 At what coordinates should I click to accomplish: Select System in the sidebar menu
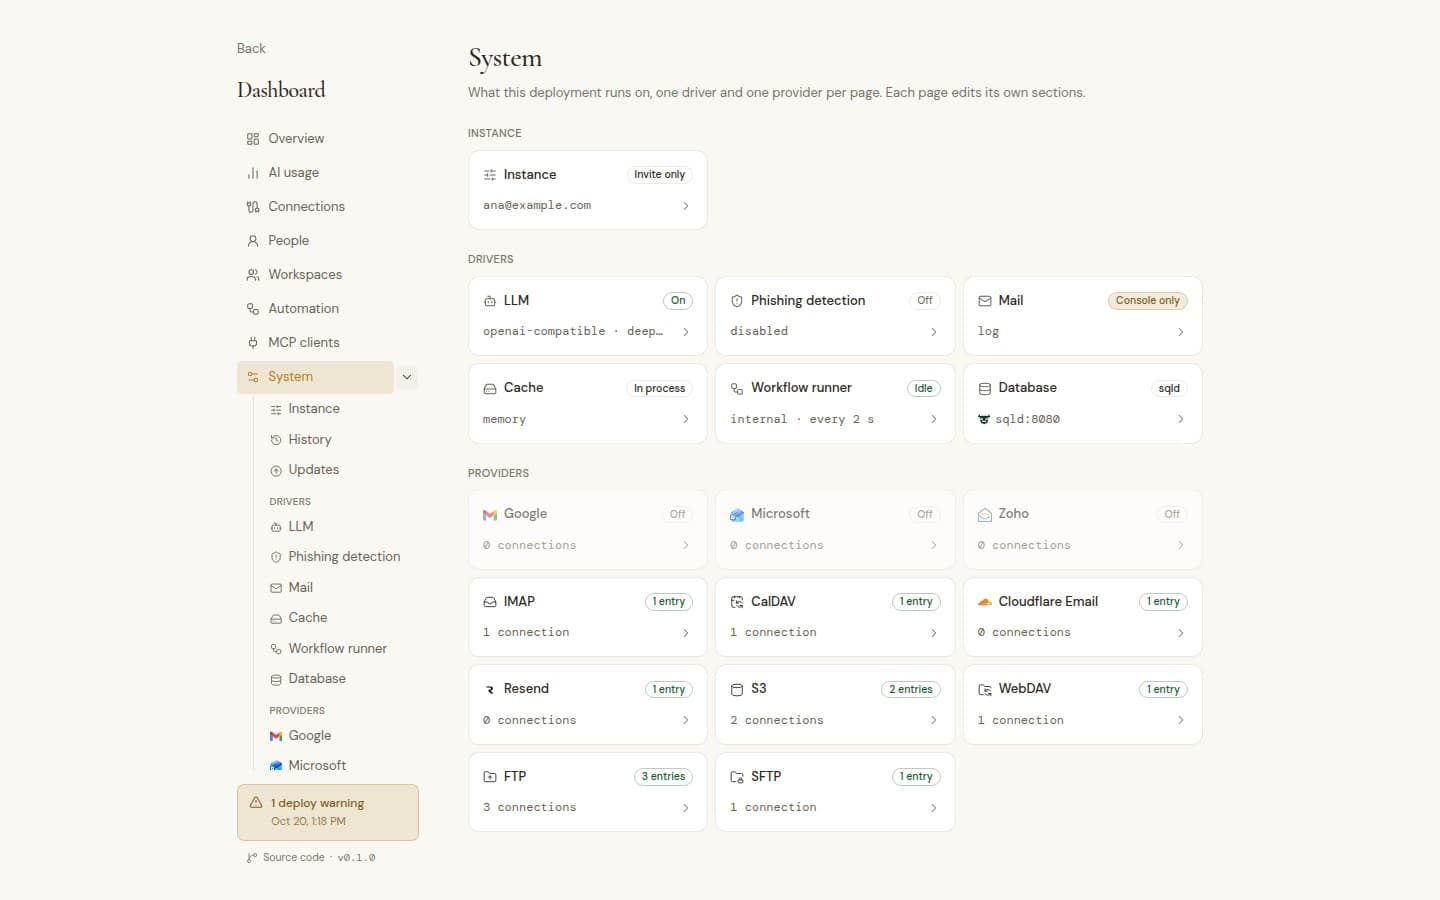click(x=315, y=377)
